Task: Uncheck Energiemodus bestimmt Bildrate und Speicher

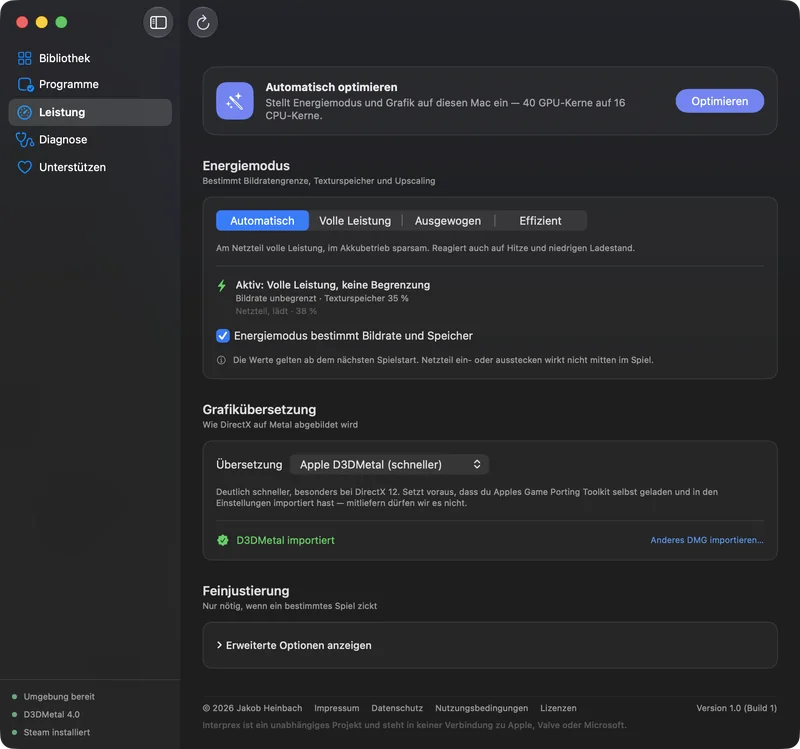Action: 223,336
